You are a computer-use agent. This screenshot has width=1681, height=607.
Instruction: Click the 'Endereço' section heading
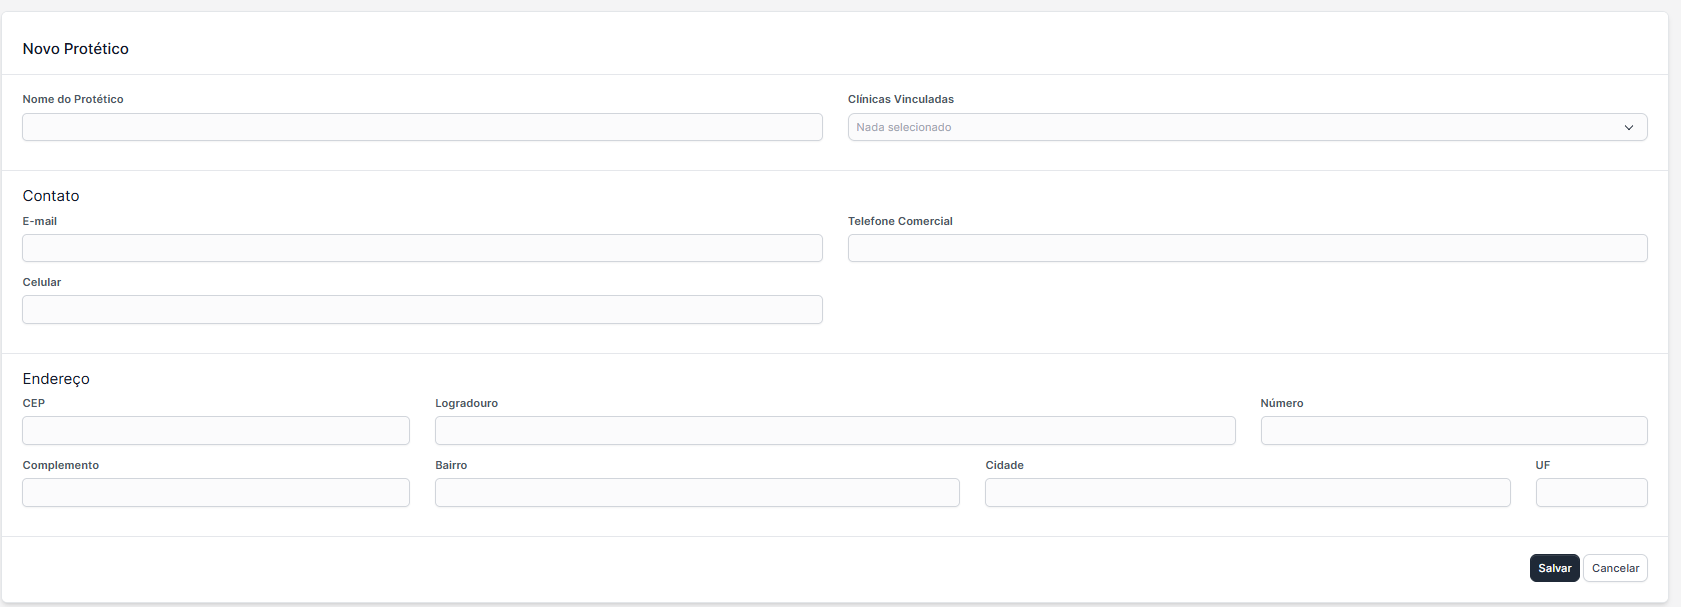(x=56, y=379)
